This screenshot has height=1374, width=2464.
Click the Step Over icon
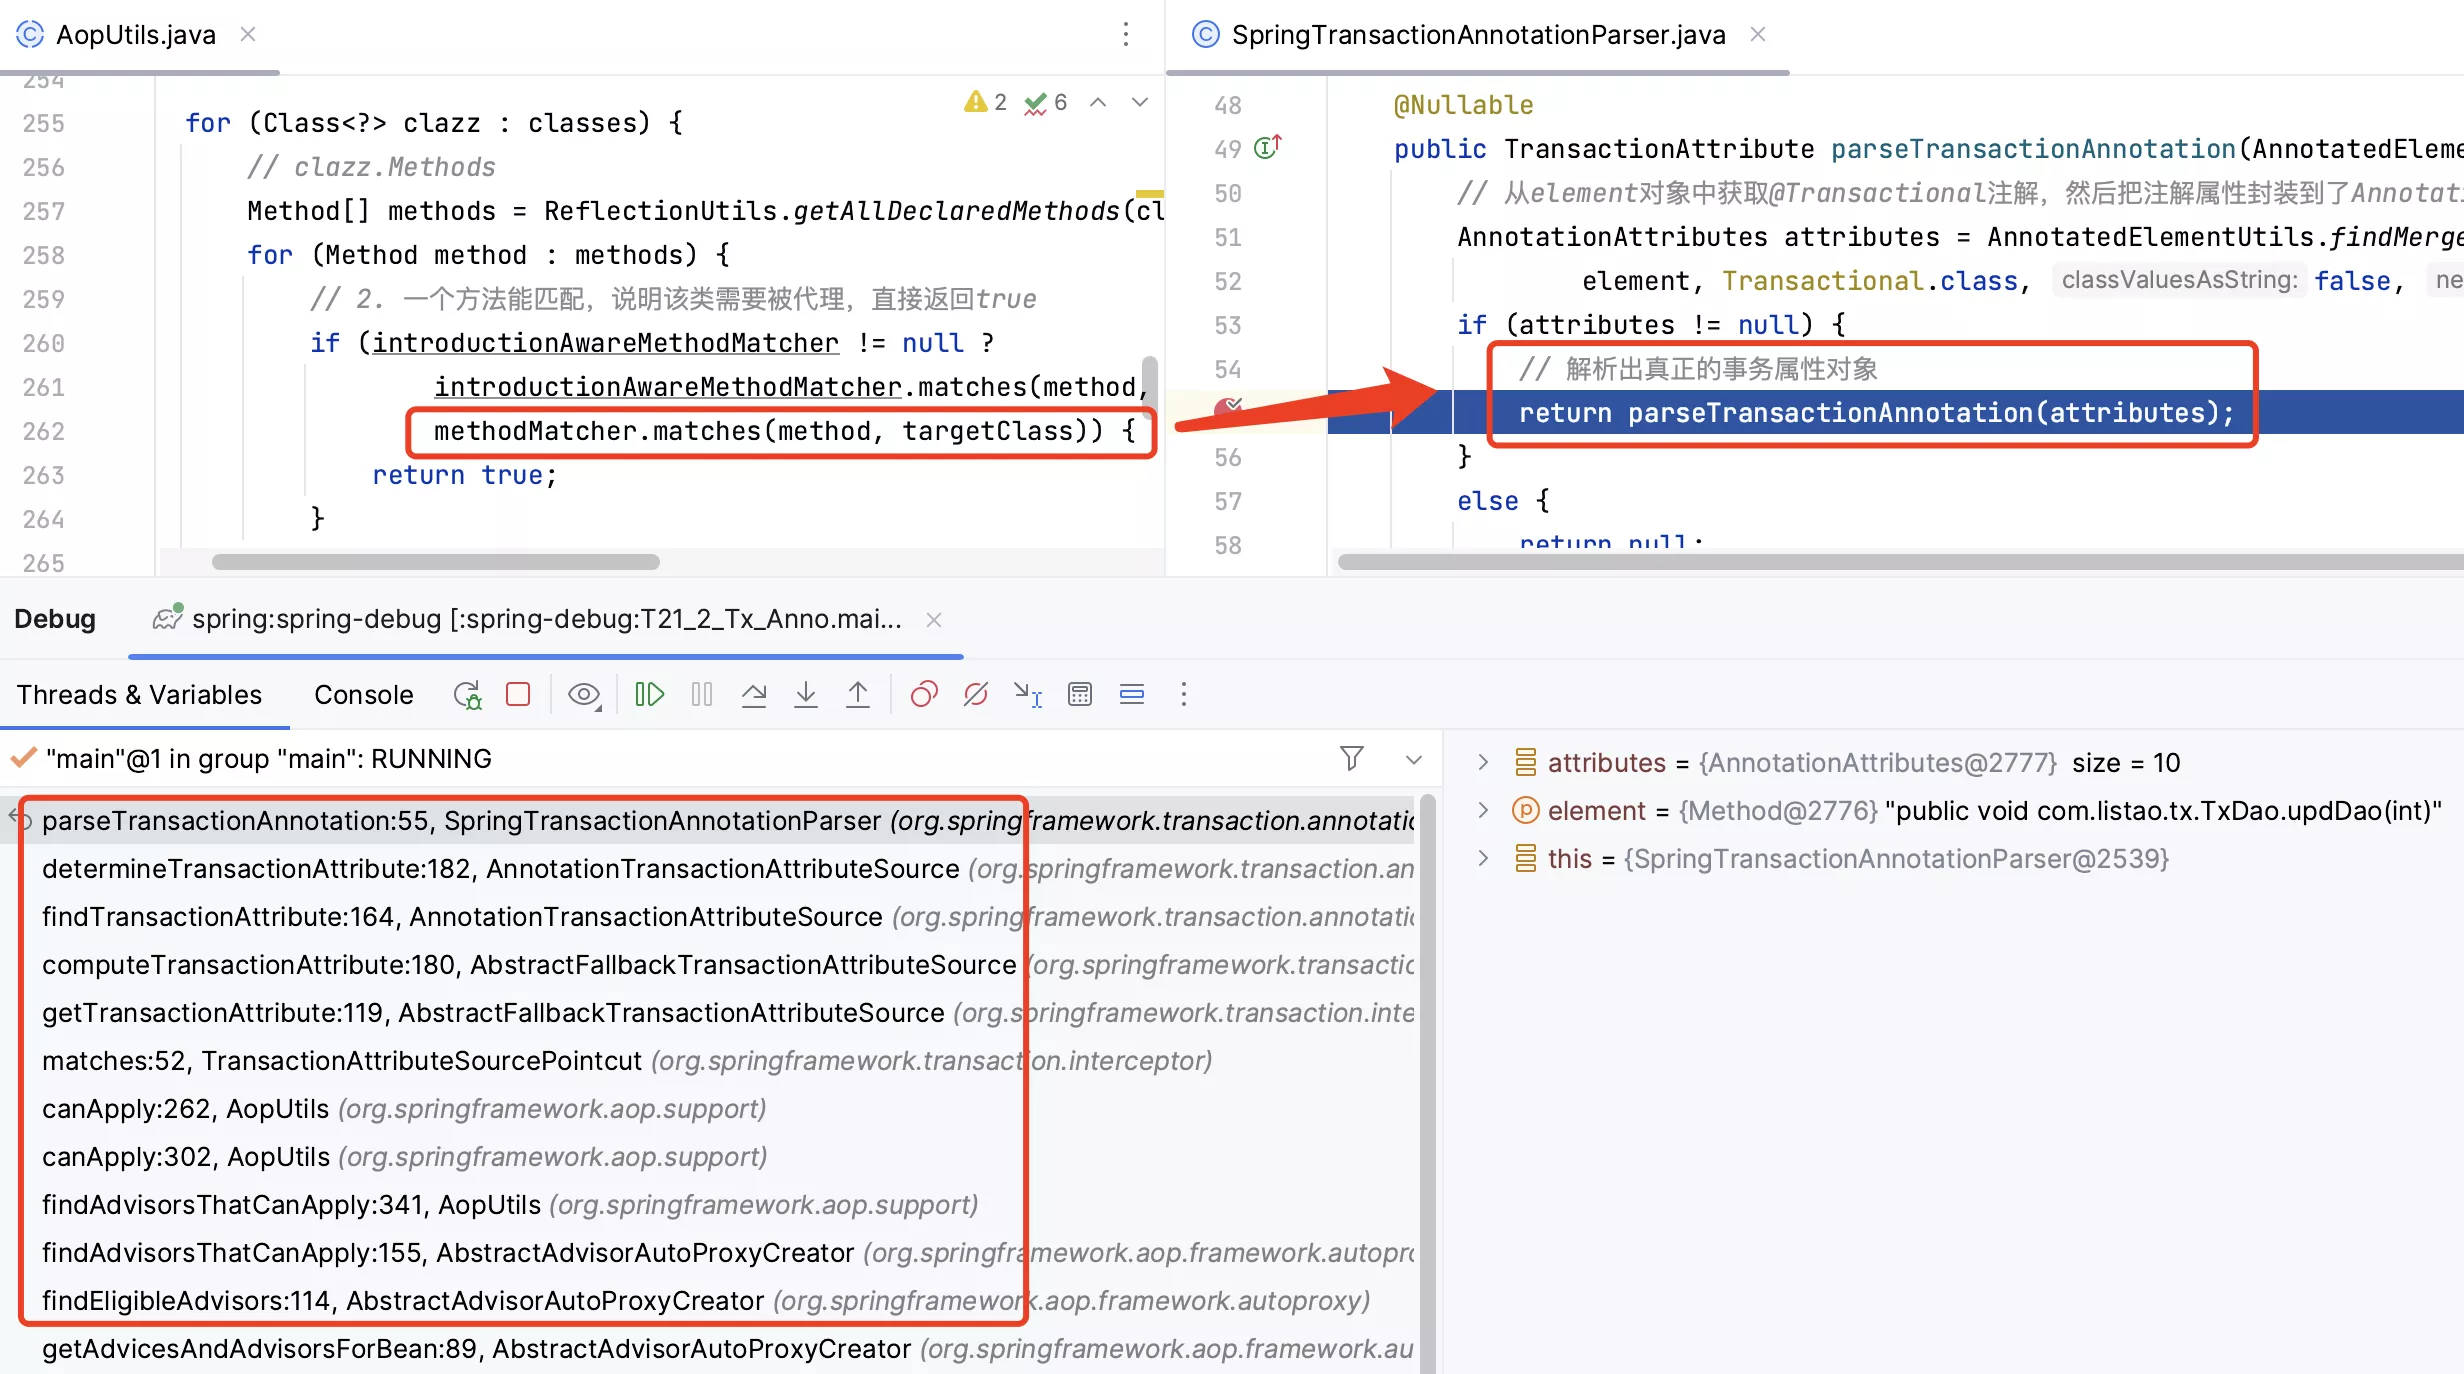click(x=754, y=694)
